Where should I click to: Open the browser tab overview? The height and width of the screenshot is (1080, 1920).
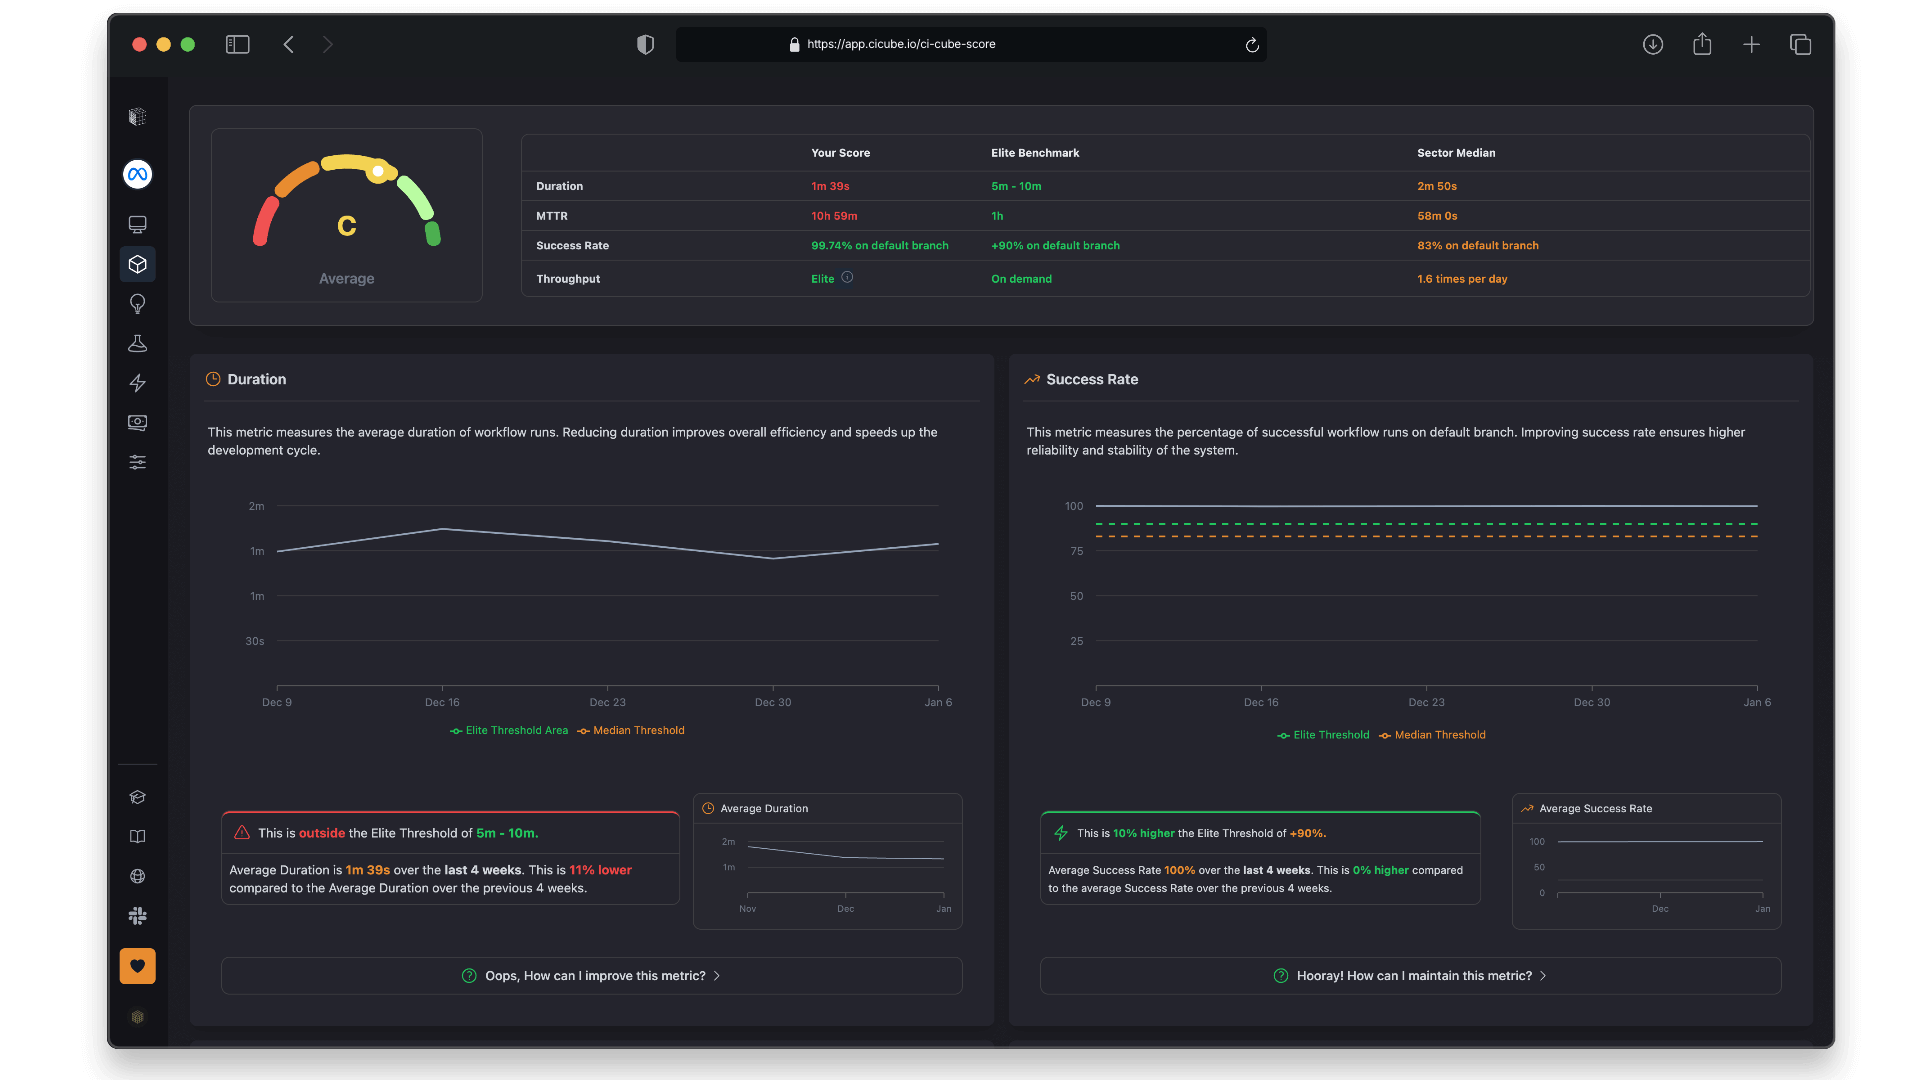click(1800, 44)
